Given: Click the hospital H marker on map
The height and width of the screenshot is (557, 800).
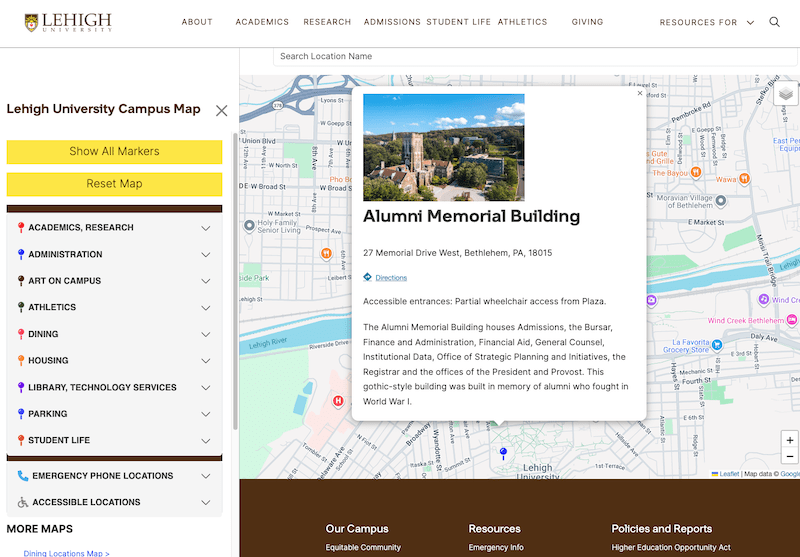Looking at the screenshot, I should 338,401.
